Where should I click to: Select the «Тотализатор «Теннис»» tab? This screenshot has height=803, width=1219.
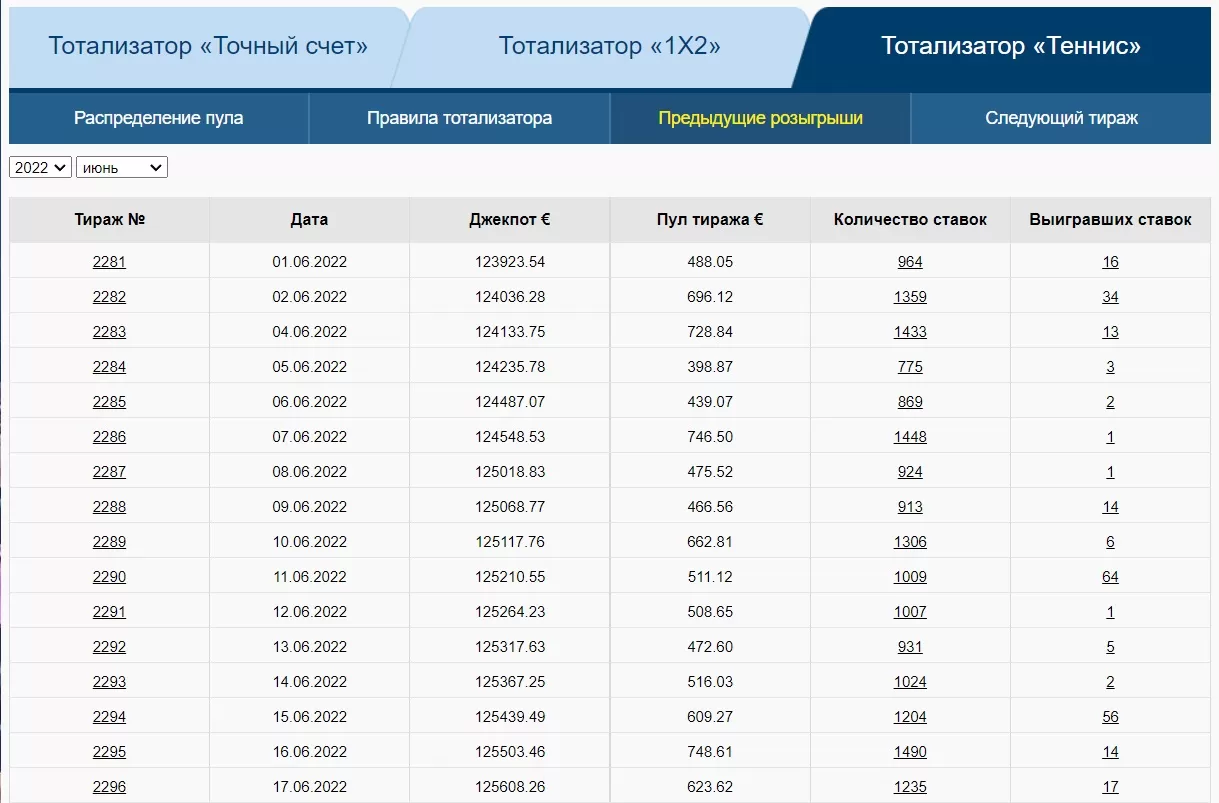pyautogui.click(x=1010, y=45)
